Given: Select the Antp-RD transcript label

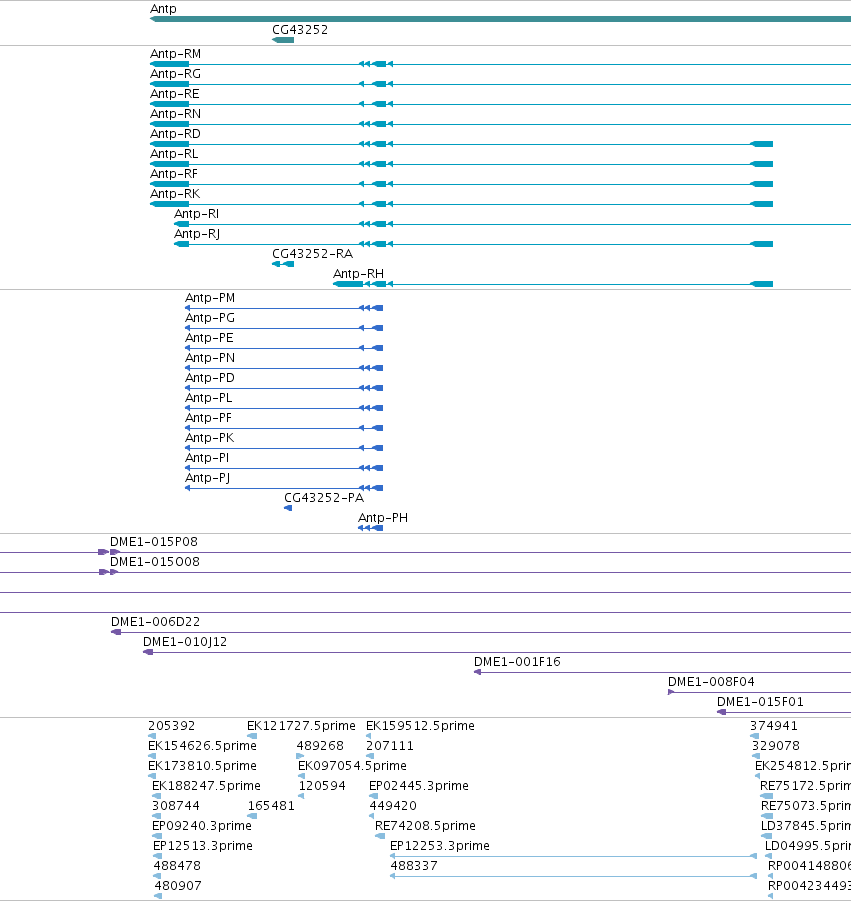Looking at the screenshot, I should (175, 134).
